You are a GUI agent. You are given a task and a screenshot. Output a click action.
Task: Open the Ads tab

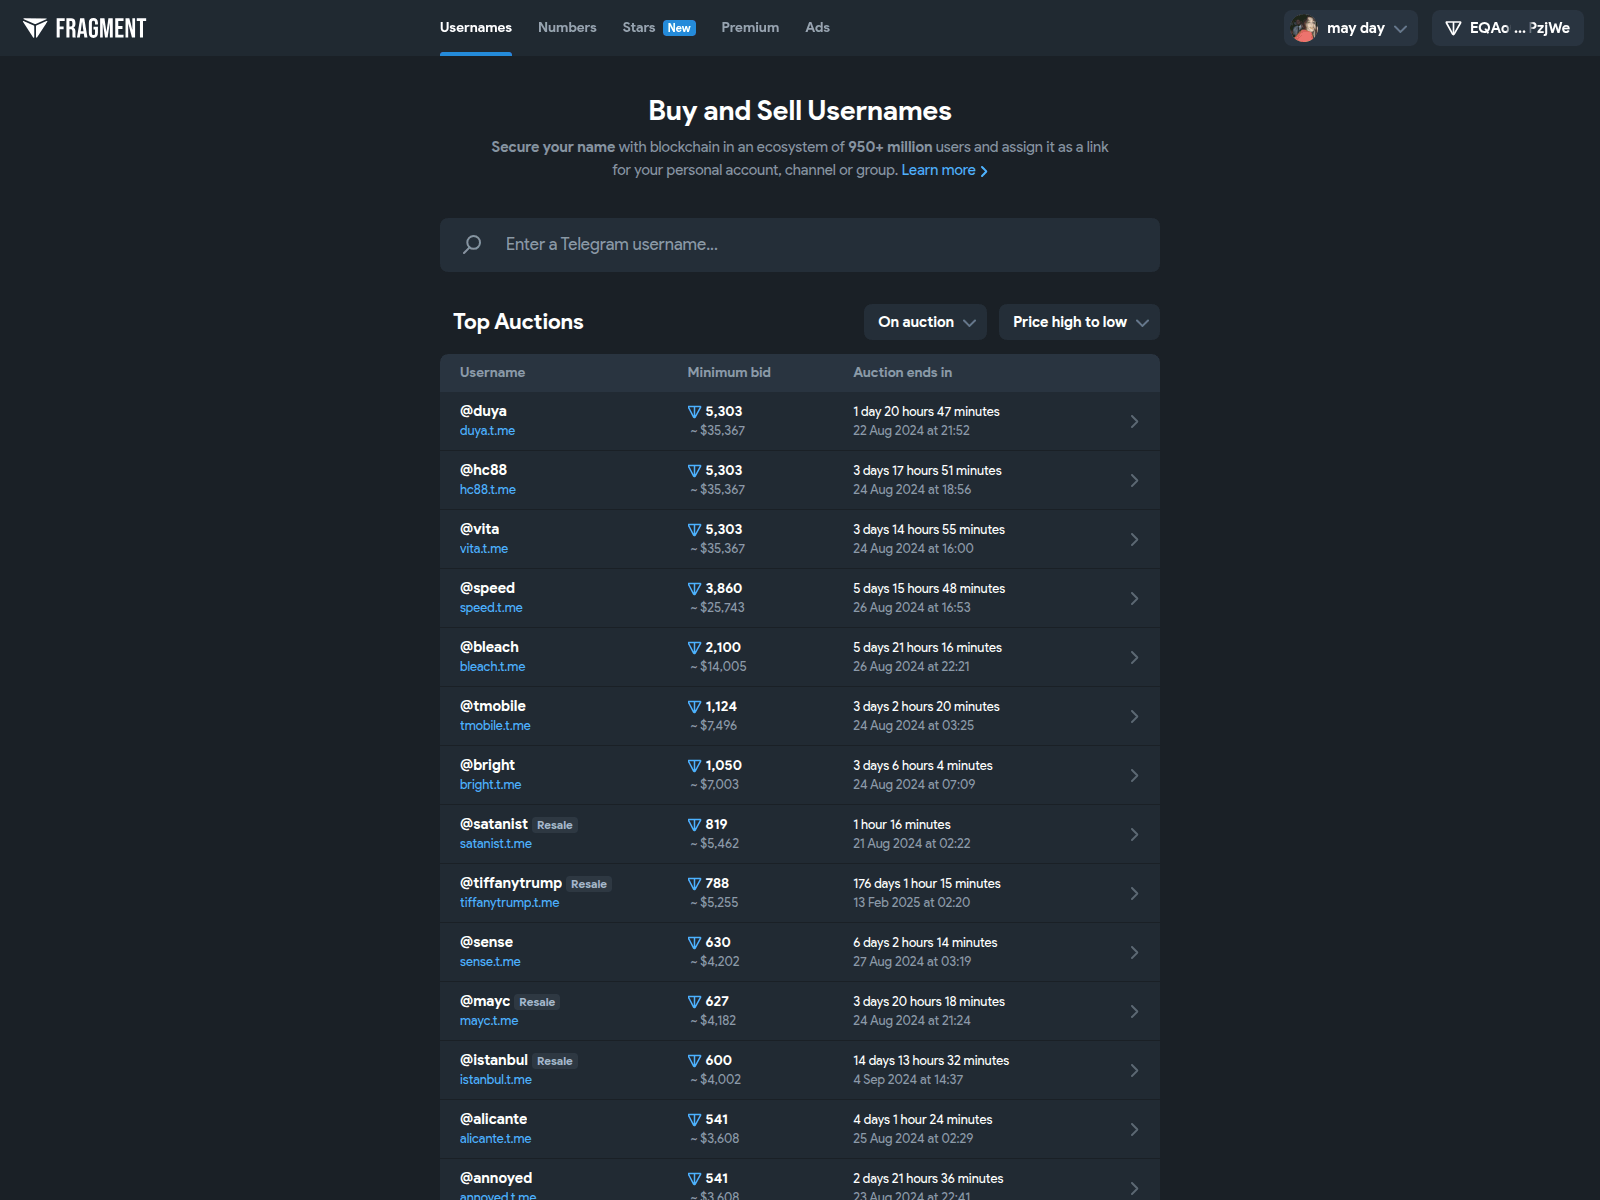point(817,28)
